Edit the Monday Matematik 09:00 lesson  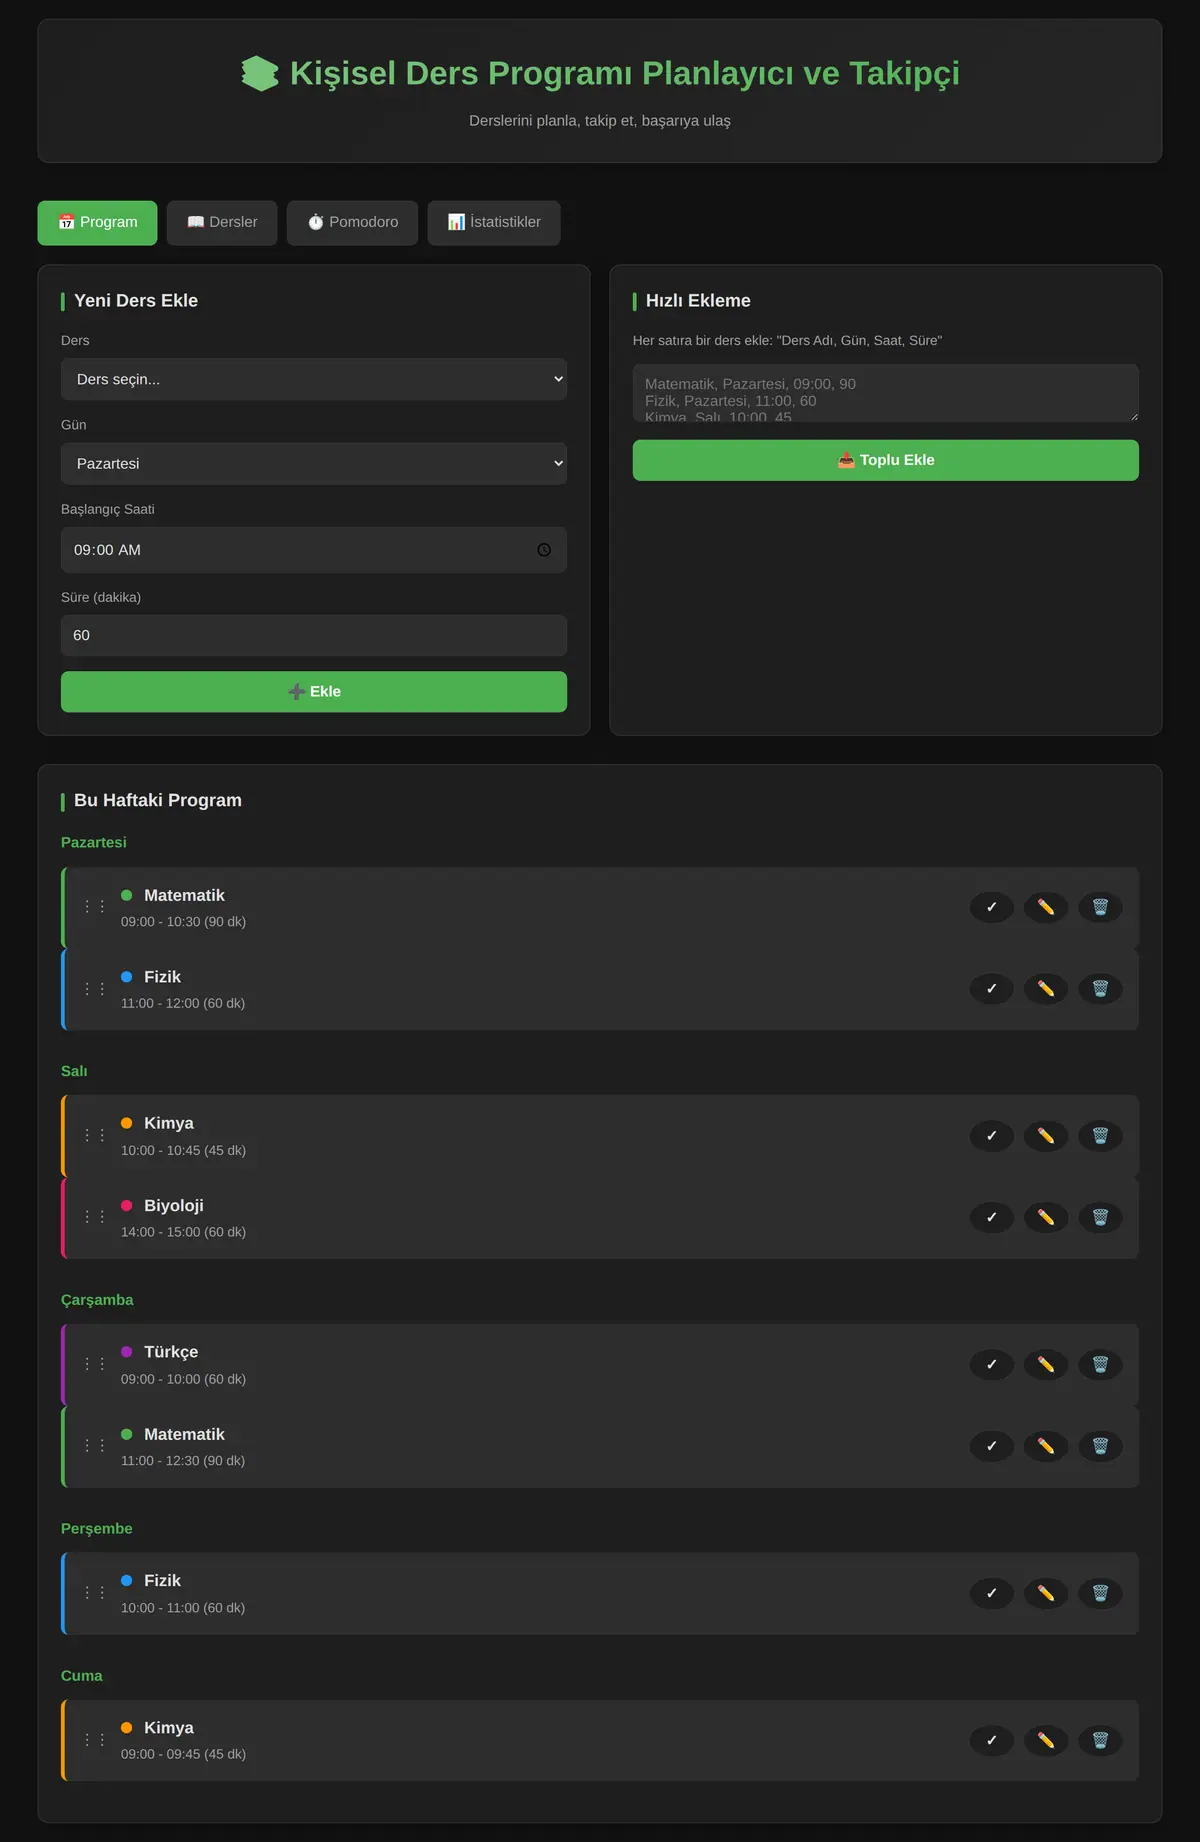coord(1046,907)
